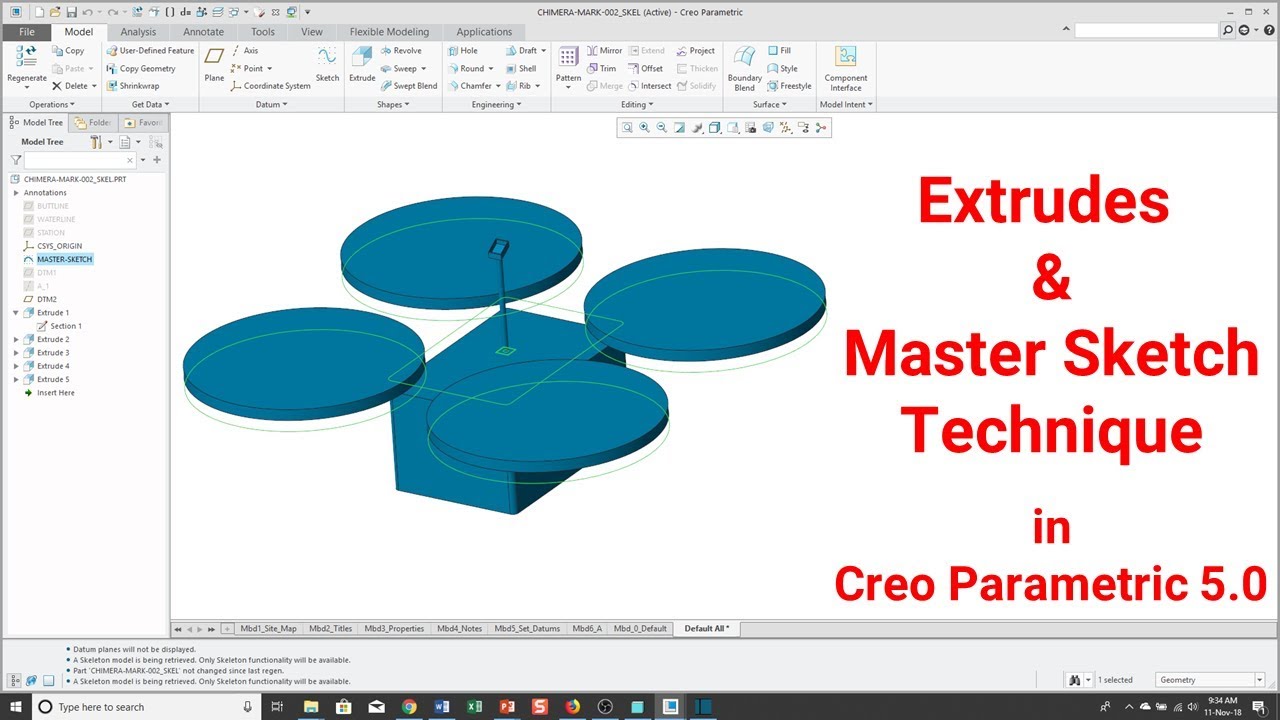Expand Extrude 2 in model tree

pyautogui.click(x=16, y=340)
